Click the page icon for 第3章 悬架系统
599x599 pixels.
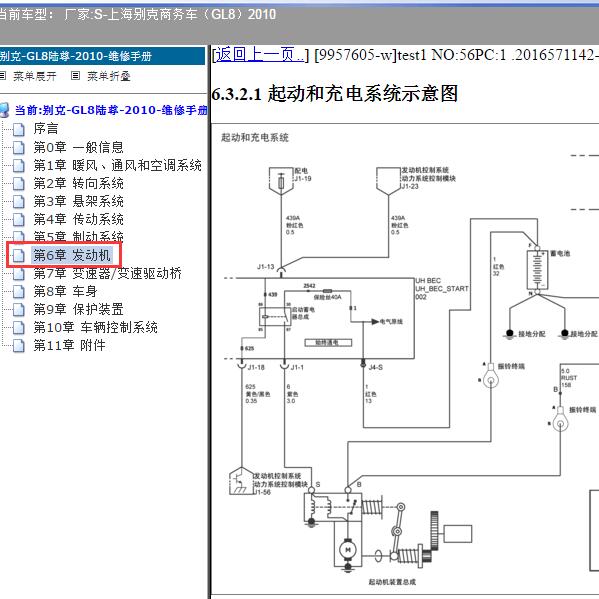click(x=18, y=202)
